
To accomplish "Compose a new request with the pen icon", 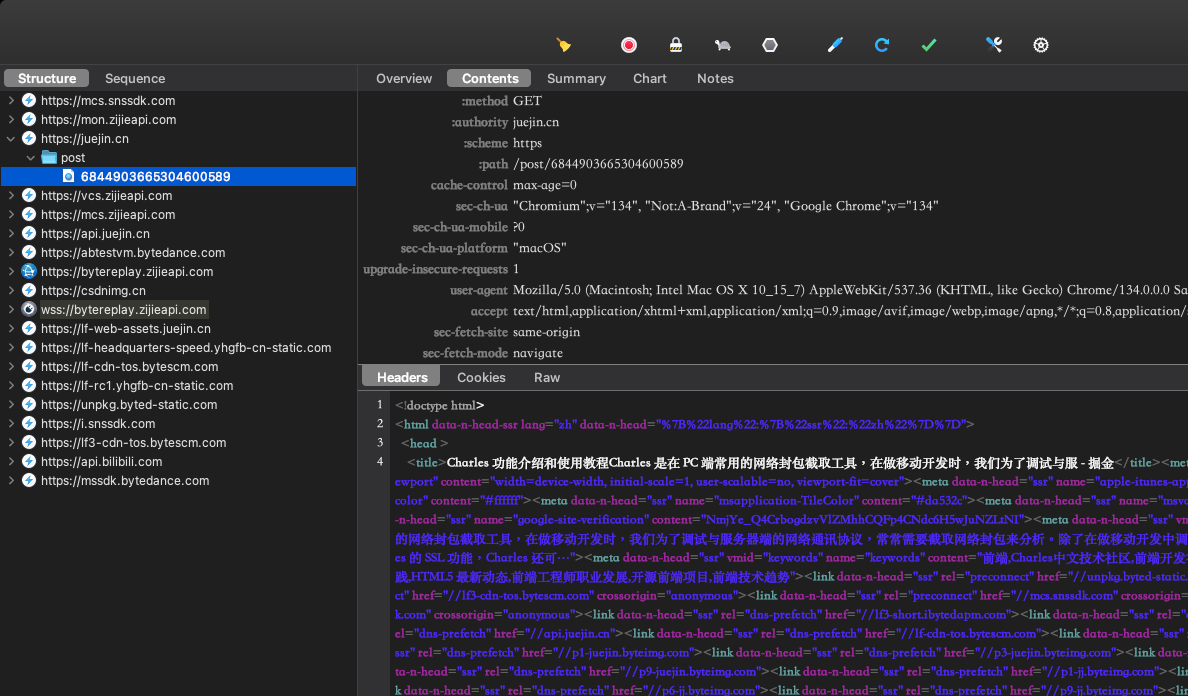I will pos(835,45).
